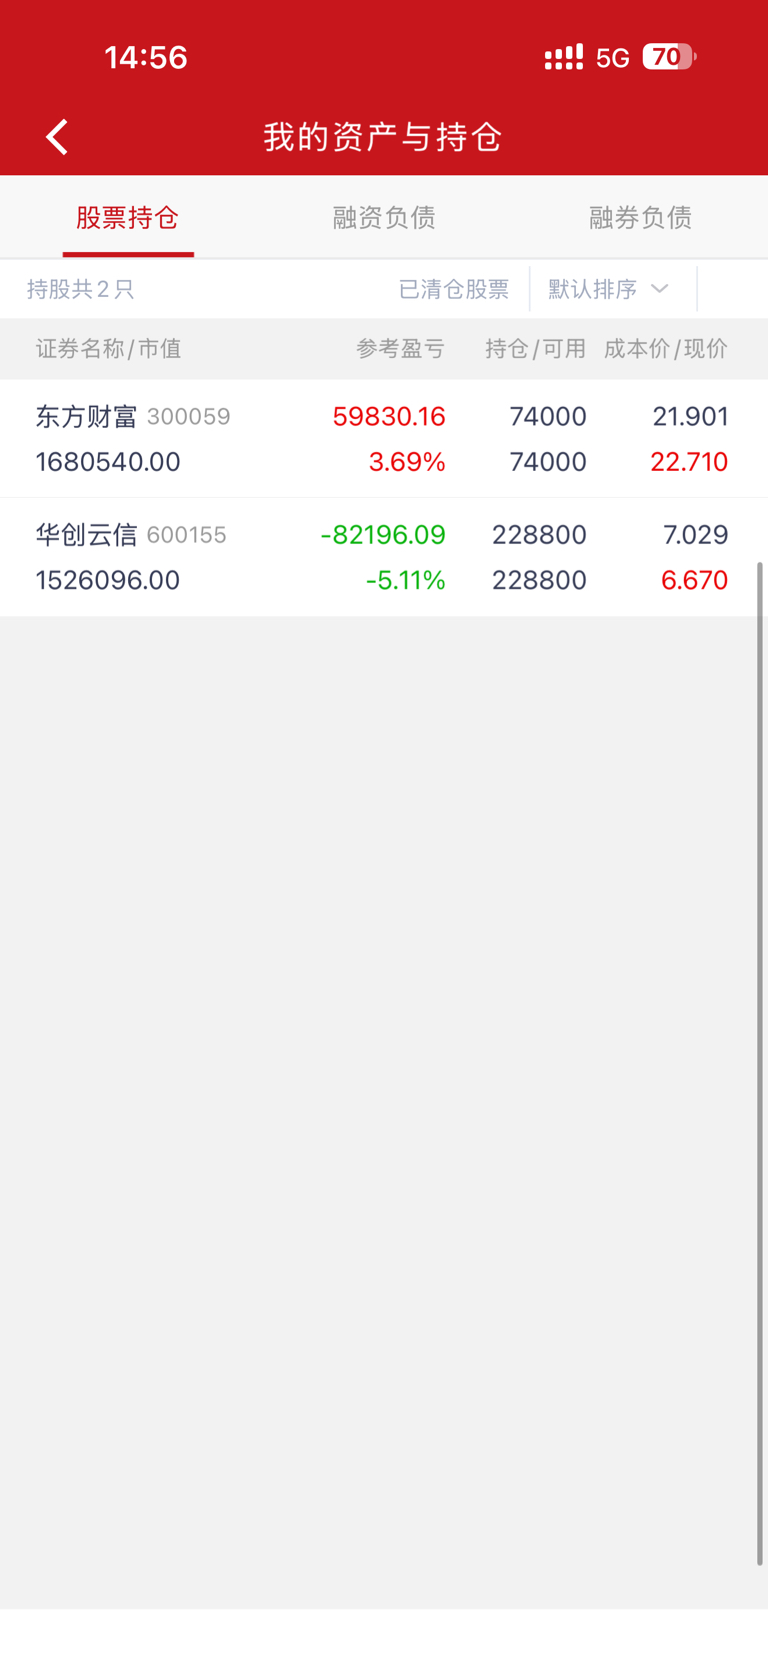Tap the 14:56 clock in status bar
768x1669 pixels.
tap(146, 57)
